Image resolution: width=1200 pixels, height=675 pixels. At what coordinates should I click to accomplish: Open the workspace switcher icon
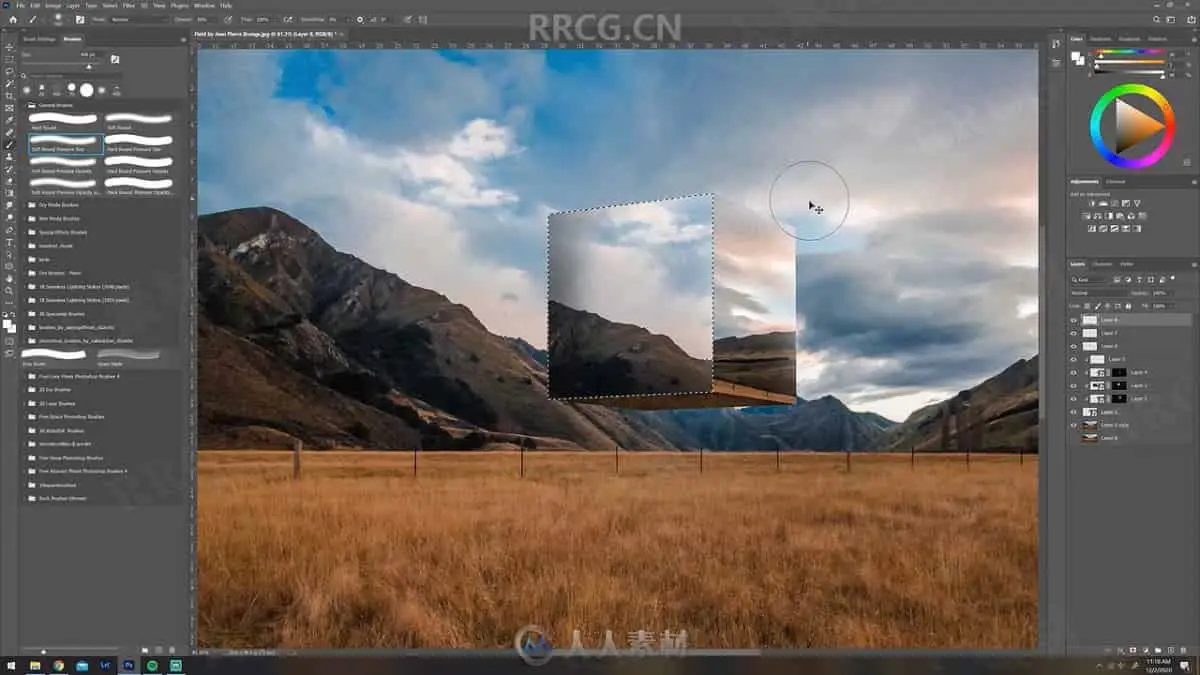1172,19
